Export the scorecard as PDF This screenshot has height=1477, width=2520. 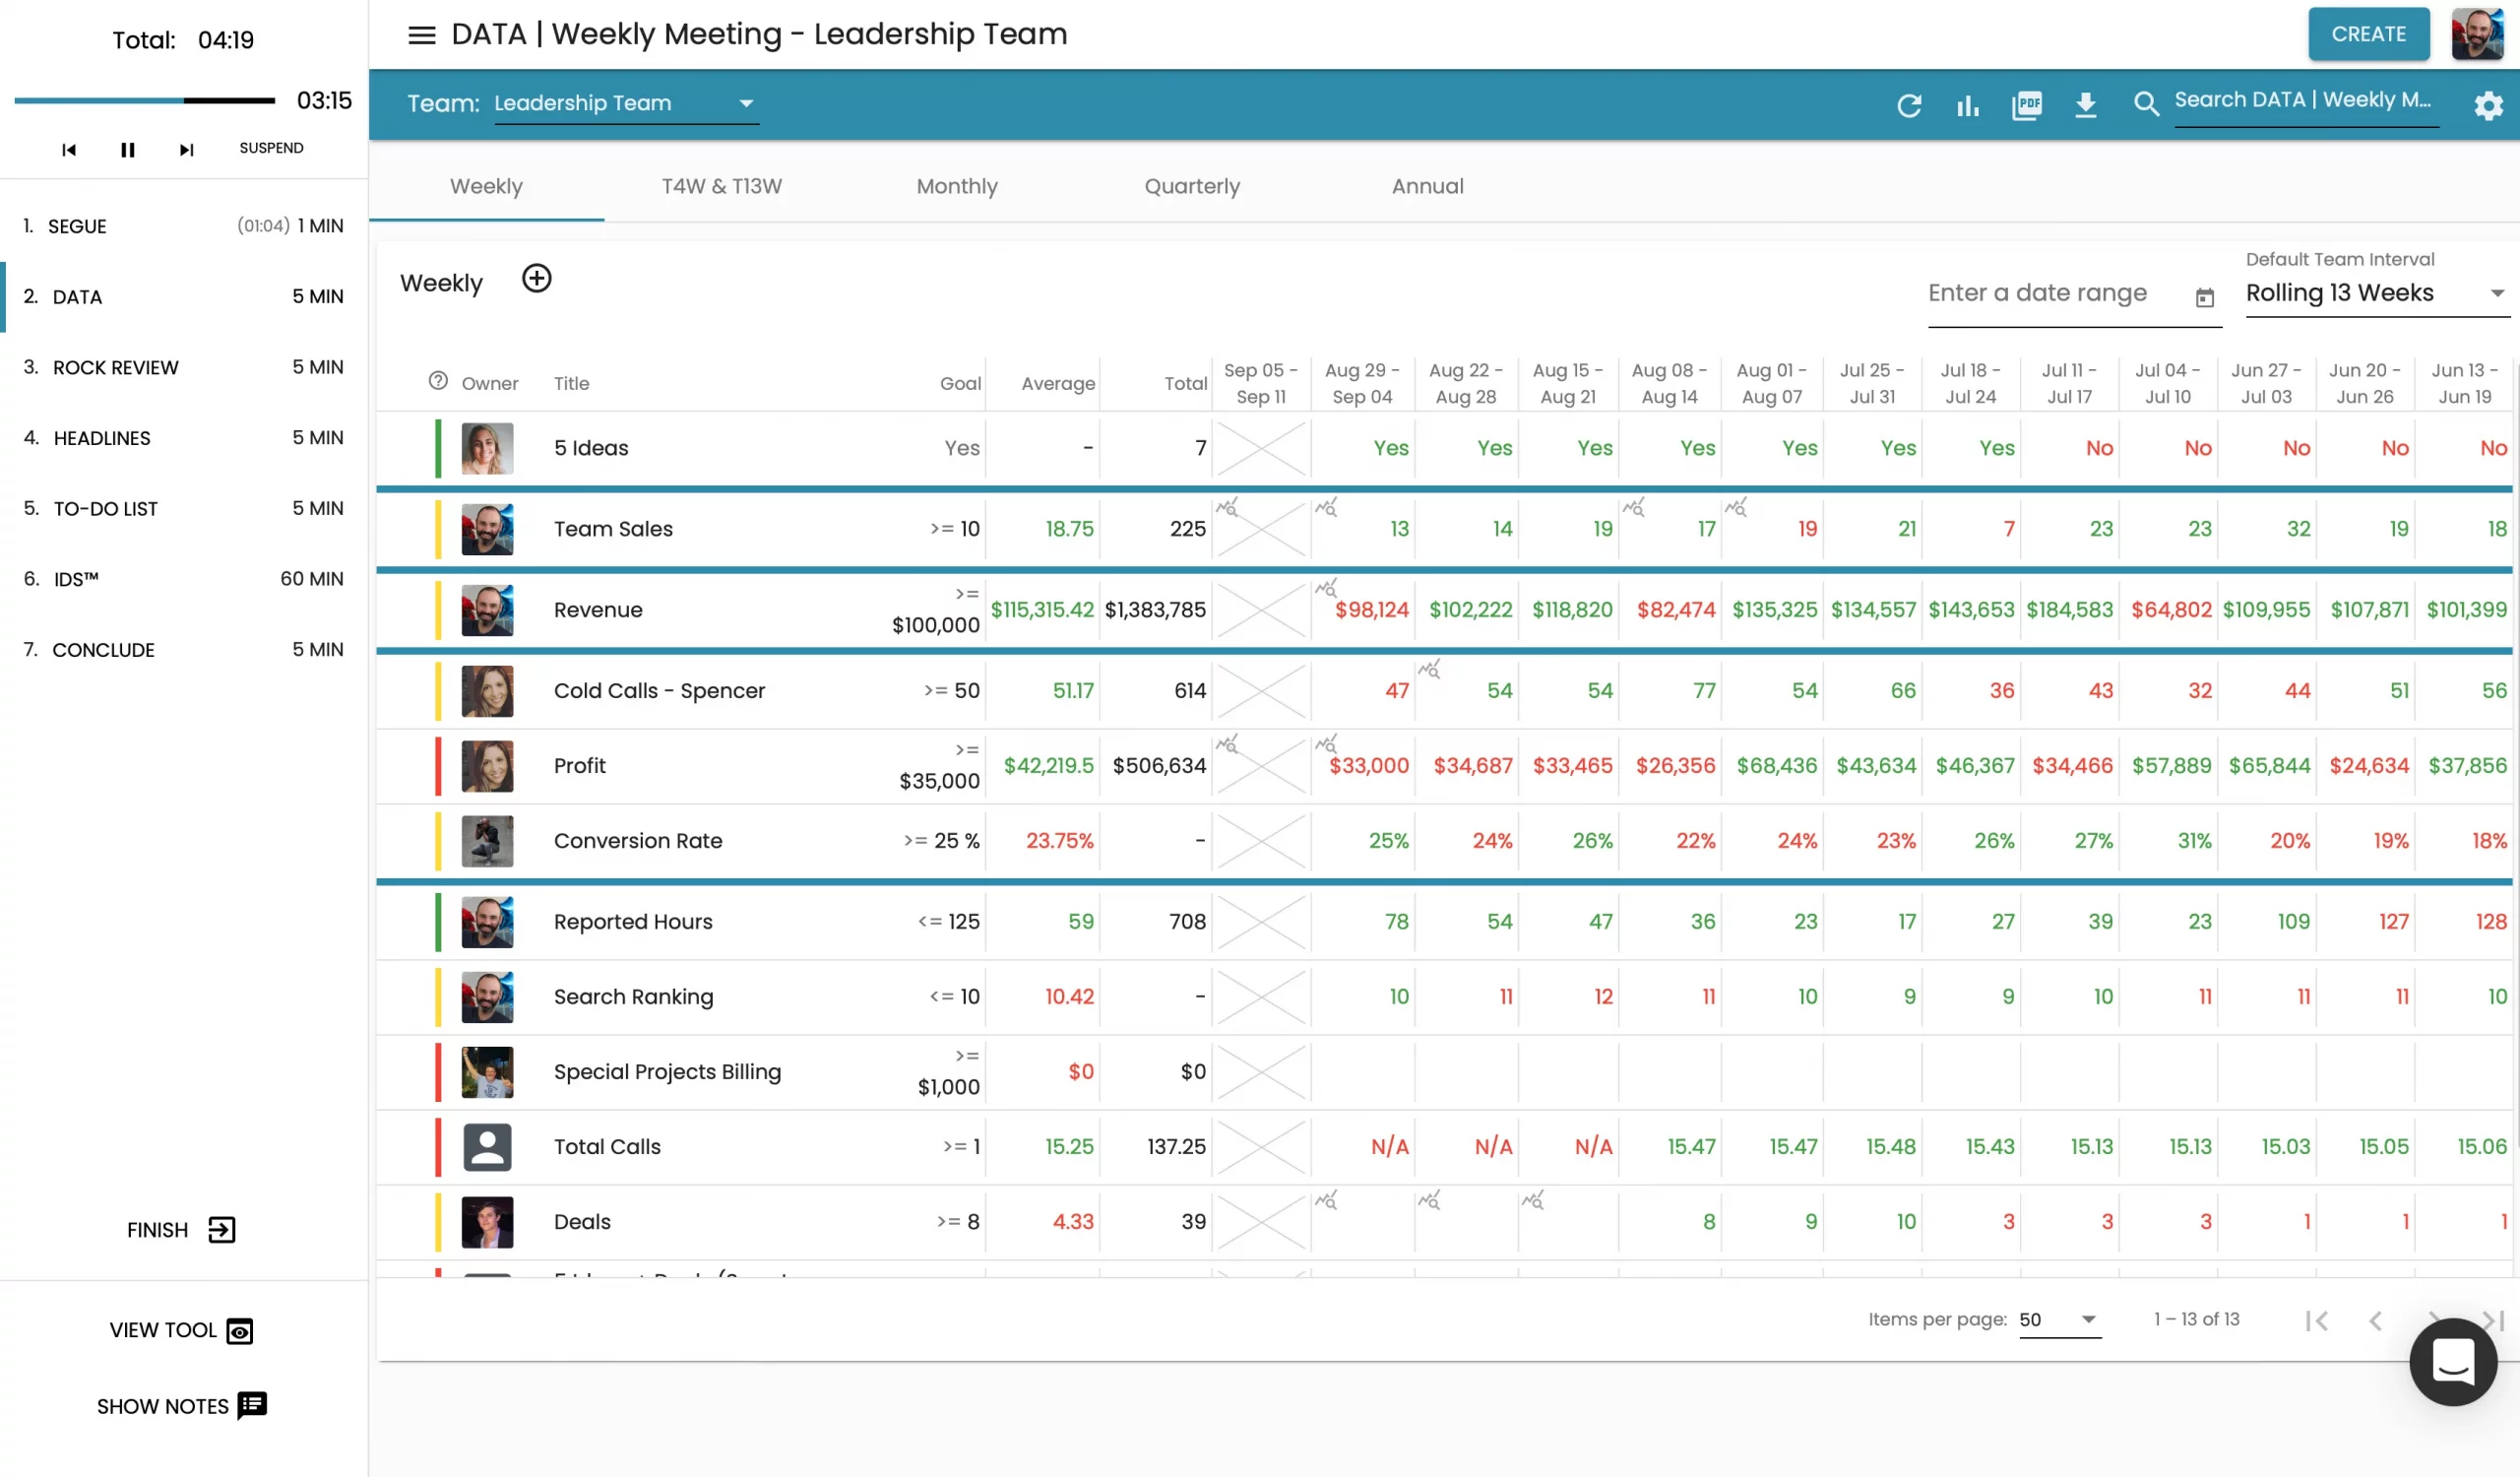(x=2026, y=104)
